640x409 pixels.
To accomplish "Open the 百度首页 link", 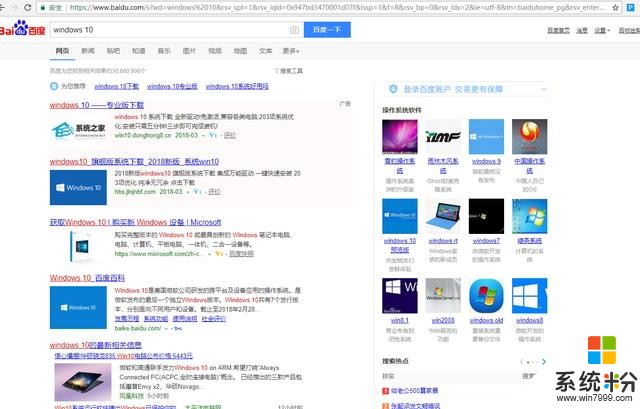I will tap(558, 30).
